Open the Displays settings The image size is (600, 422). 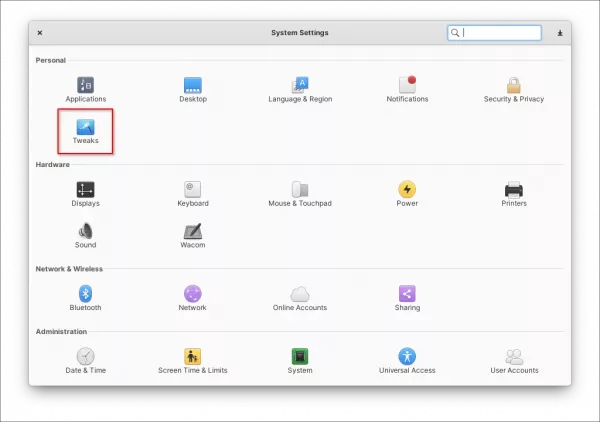(85, 194)
